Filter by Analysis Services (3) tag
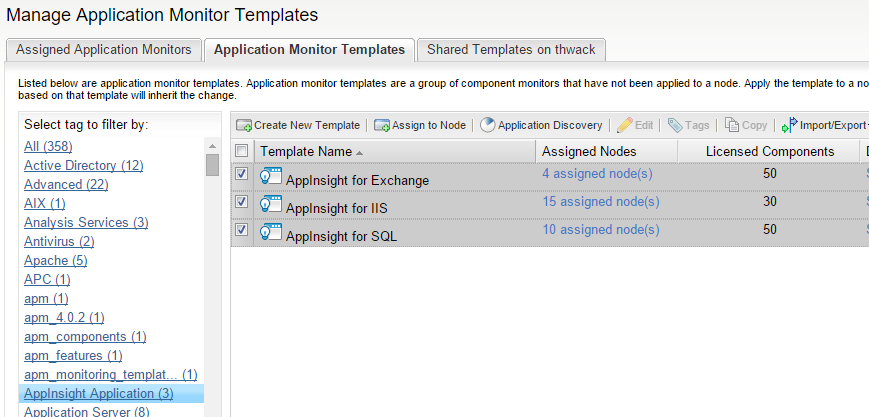The width and height of the screenshot is (869, 417). coord(86,222)
